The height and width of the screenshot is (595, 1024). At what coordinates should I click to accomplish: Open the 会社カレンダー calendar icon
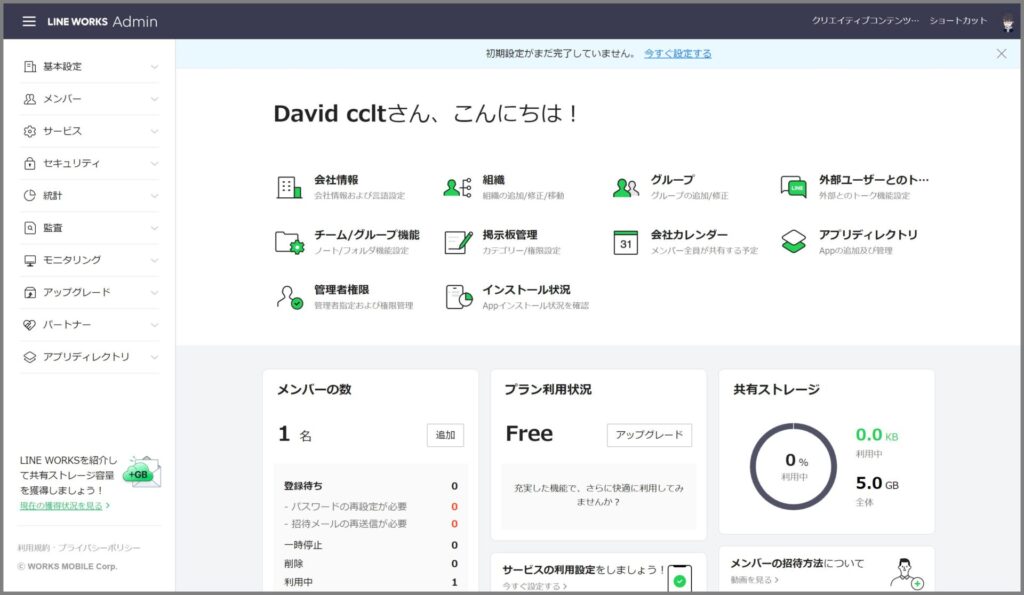click(x=627, y=240)
